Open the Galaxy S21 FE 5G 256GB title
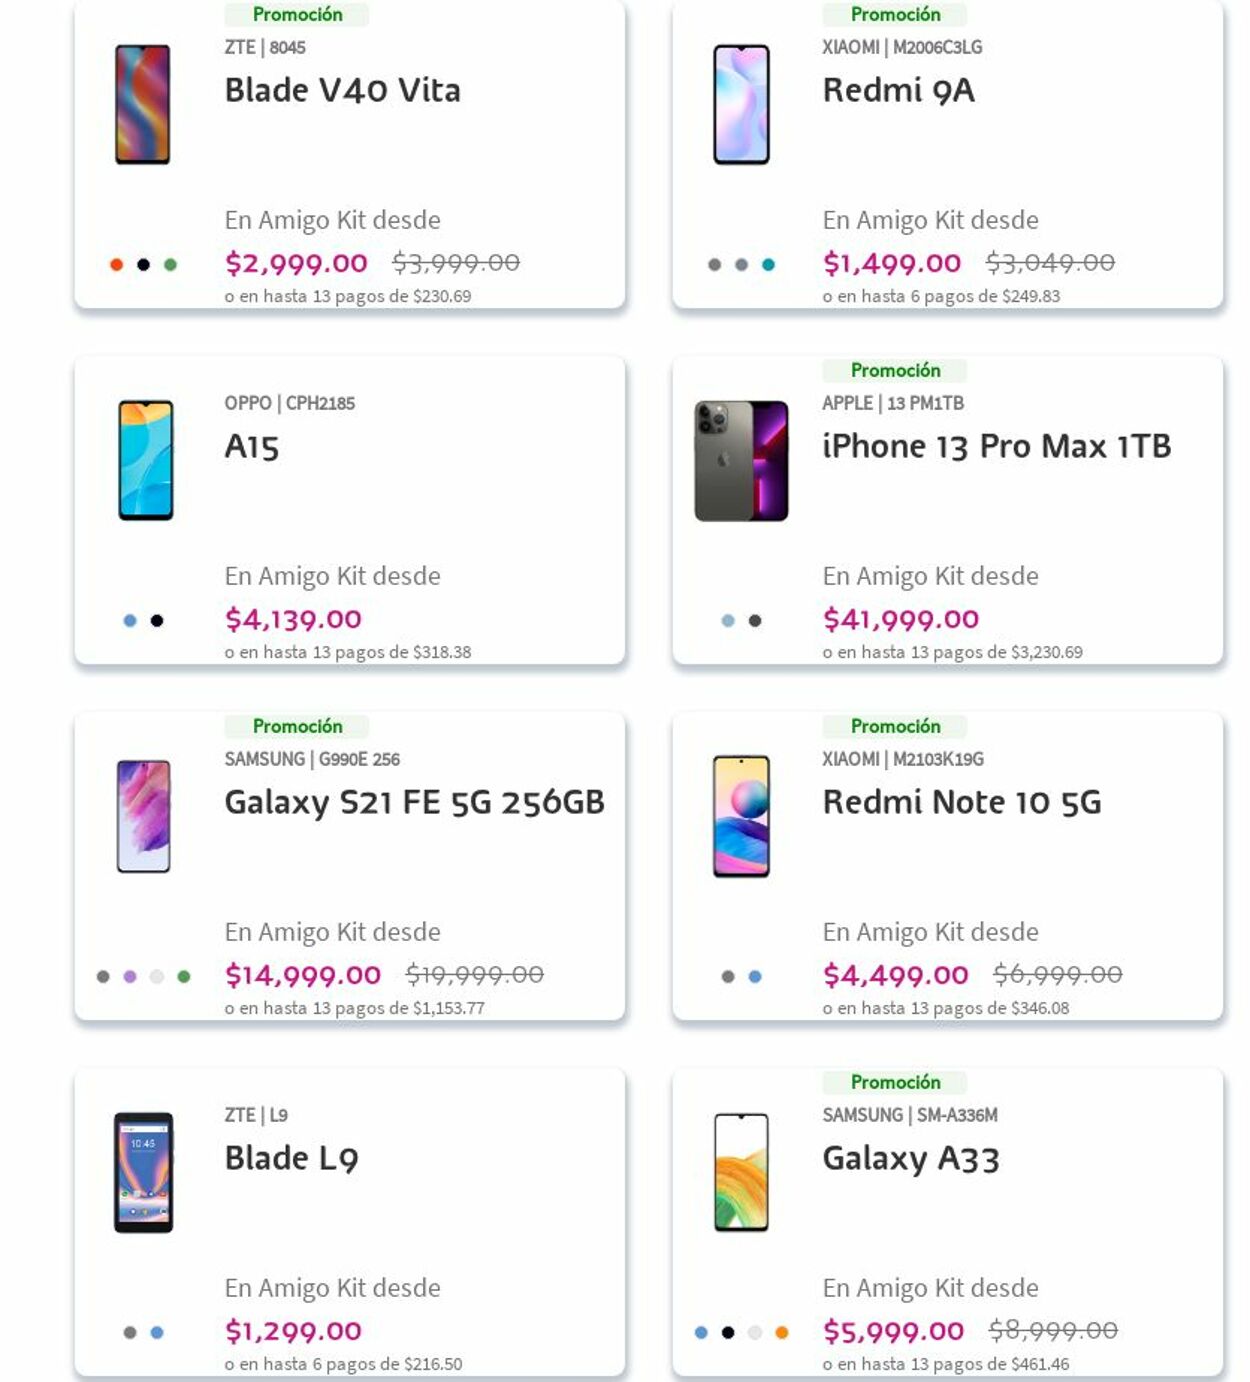1250x1382 pixels. click(x=414, y=803)
